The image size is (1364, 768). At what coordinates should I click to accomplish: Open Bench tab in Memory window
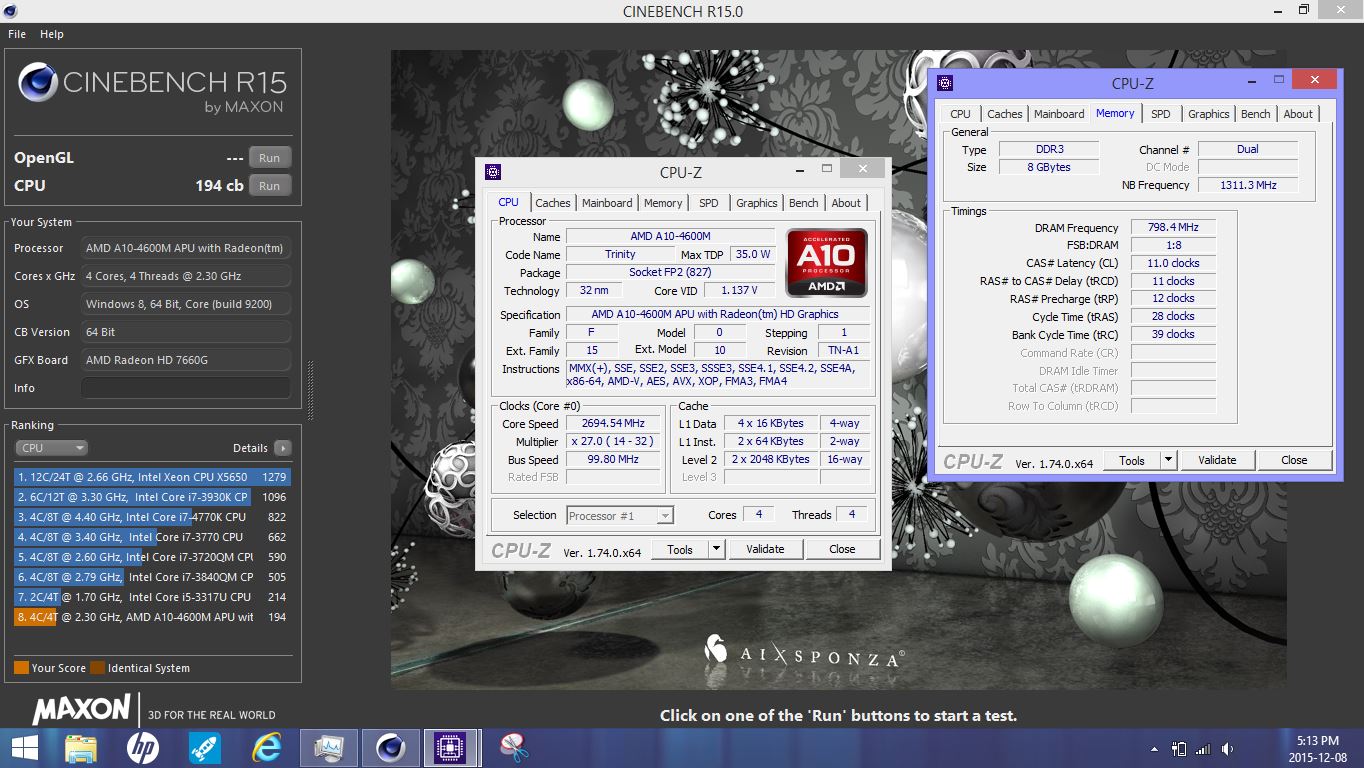pos(1256,114)
